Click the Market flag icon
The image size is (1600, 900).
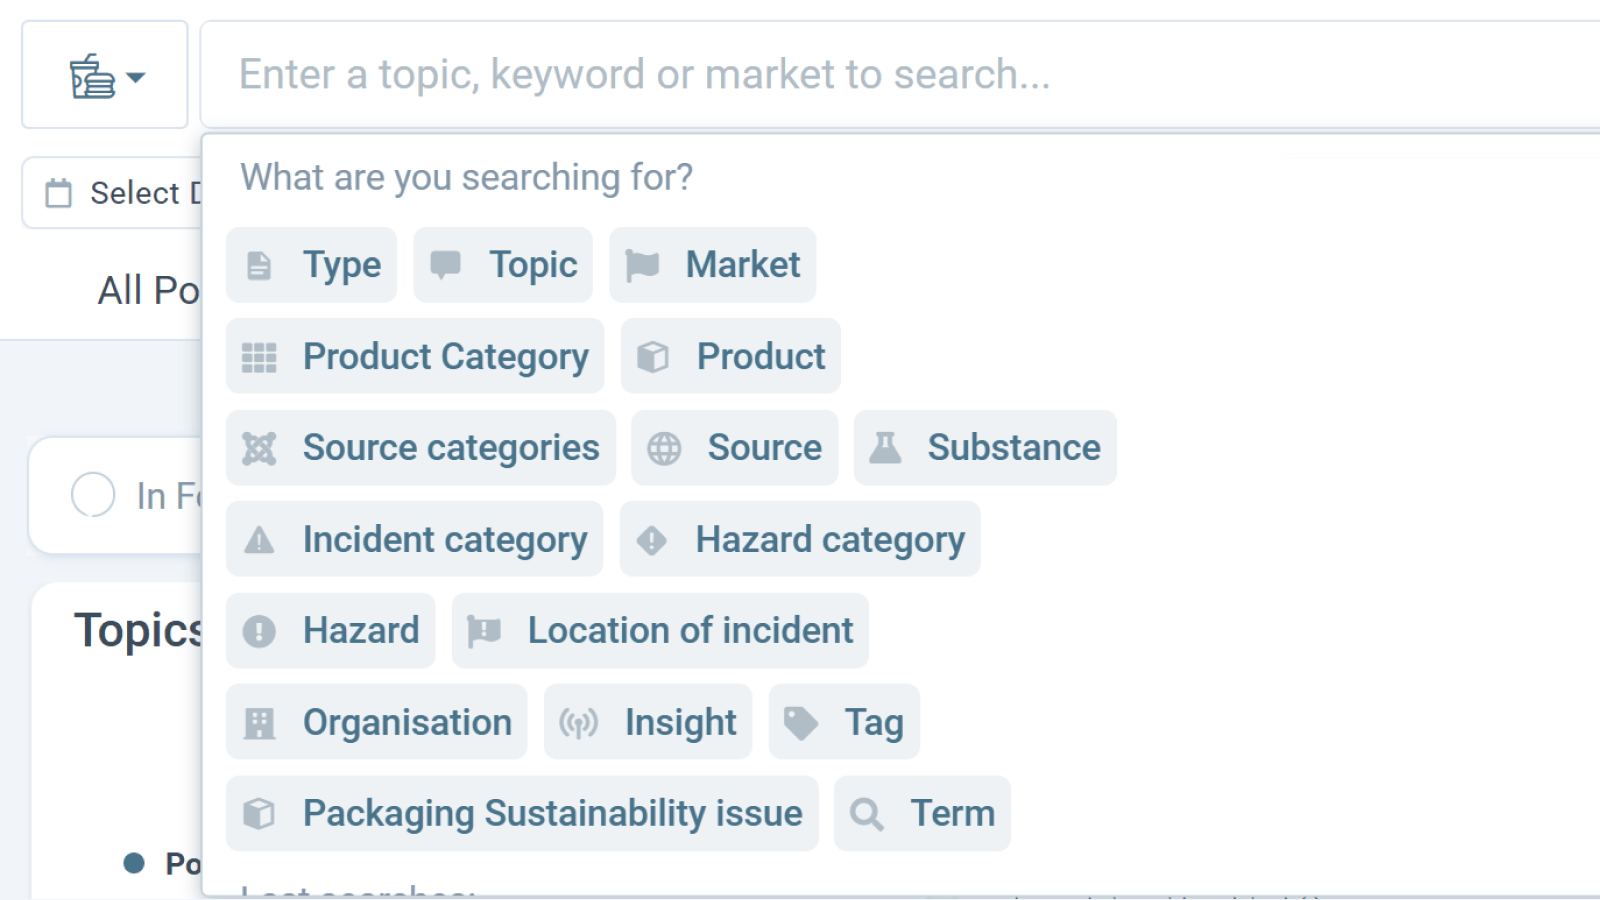(x=642, y=265)
